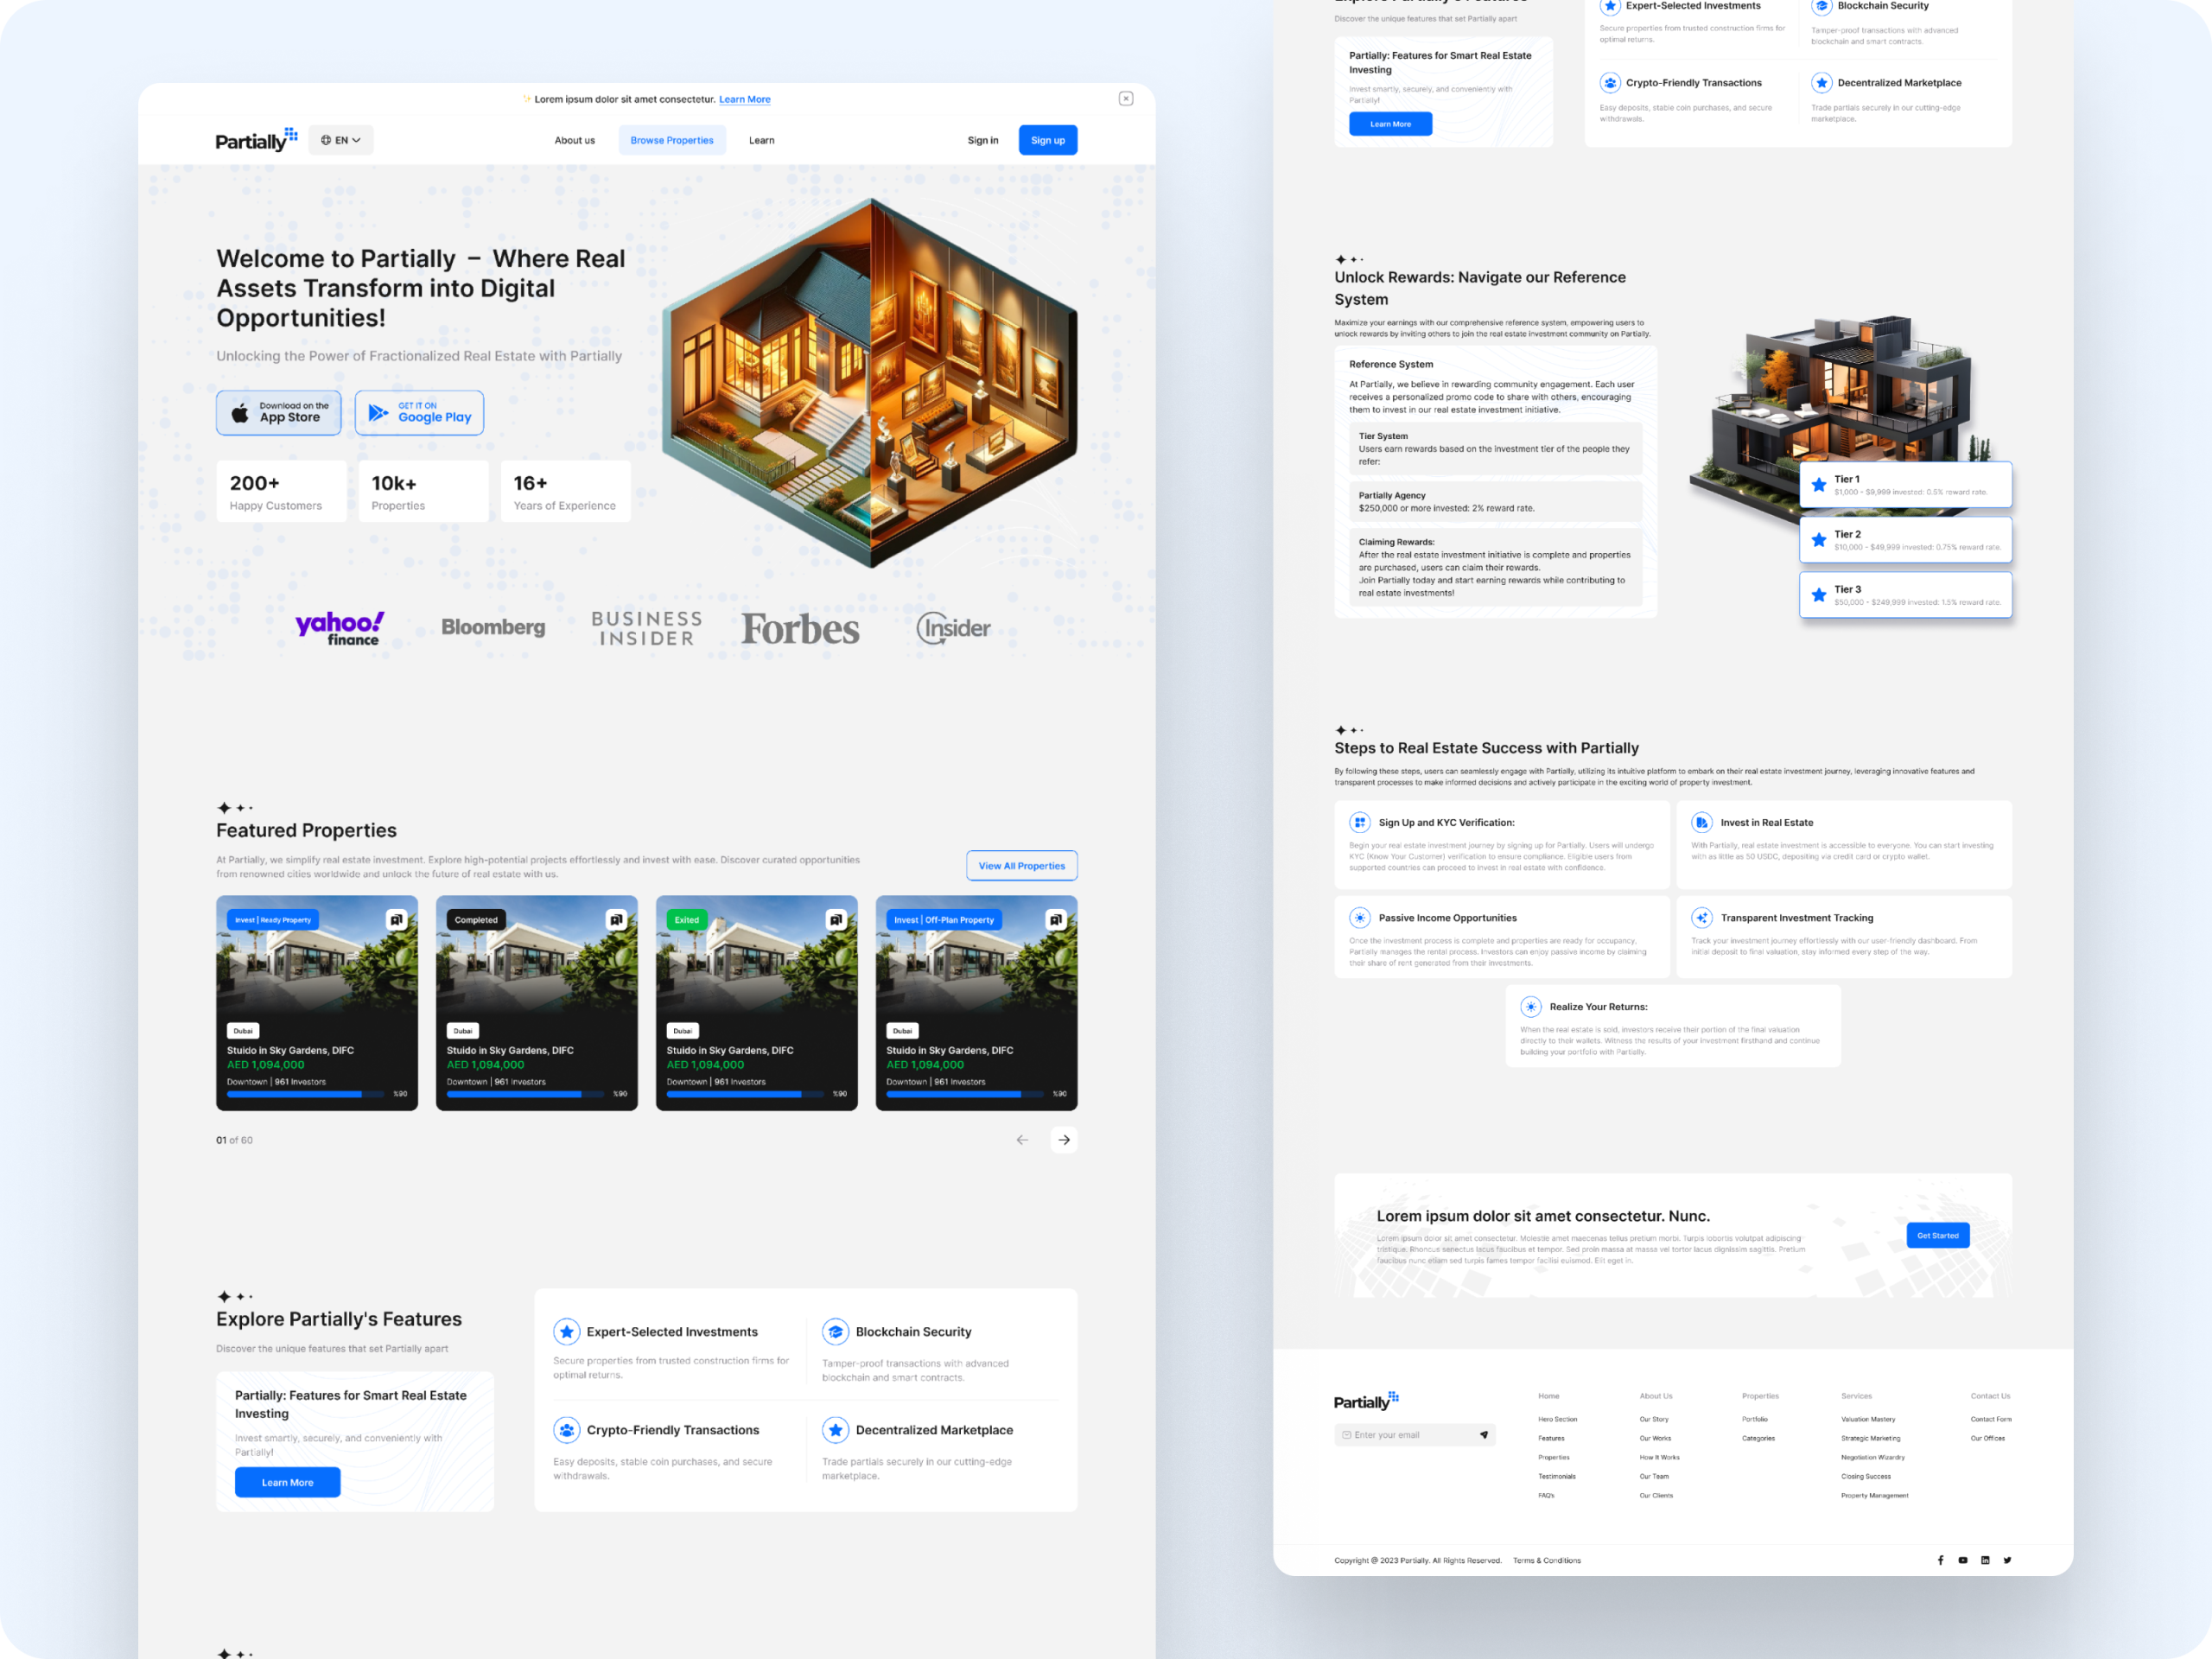
Task: Close the Lorem ipsum announcement banner
Action: click(1126, 98)
